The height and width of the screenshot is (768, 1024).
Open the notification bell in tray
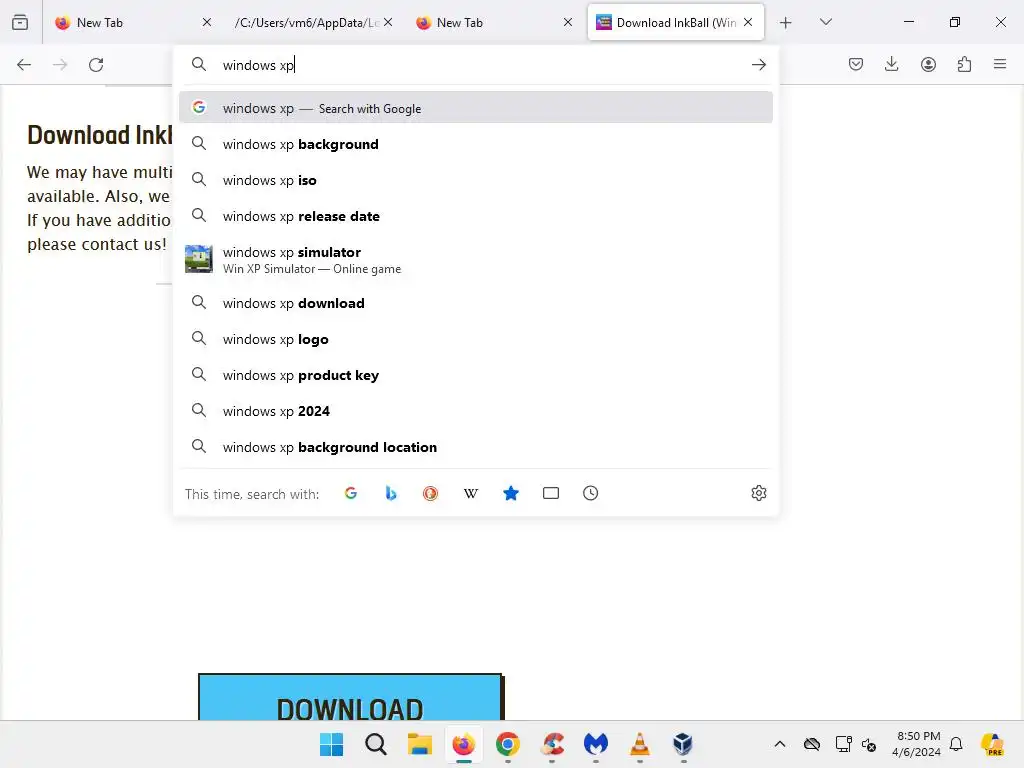956,744
